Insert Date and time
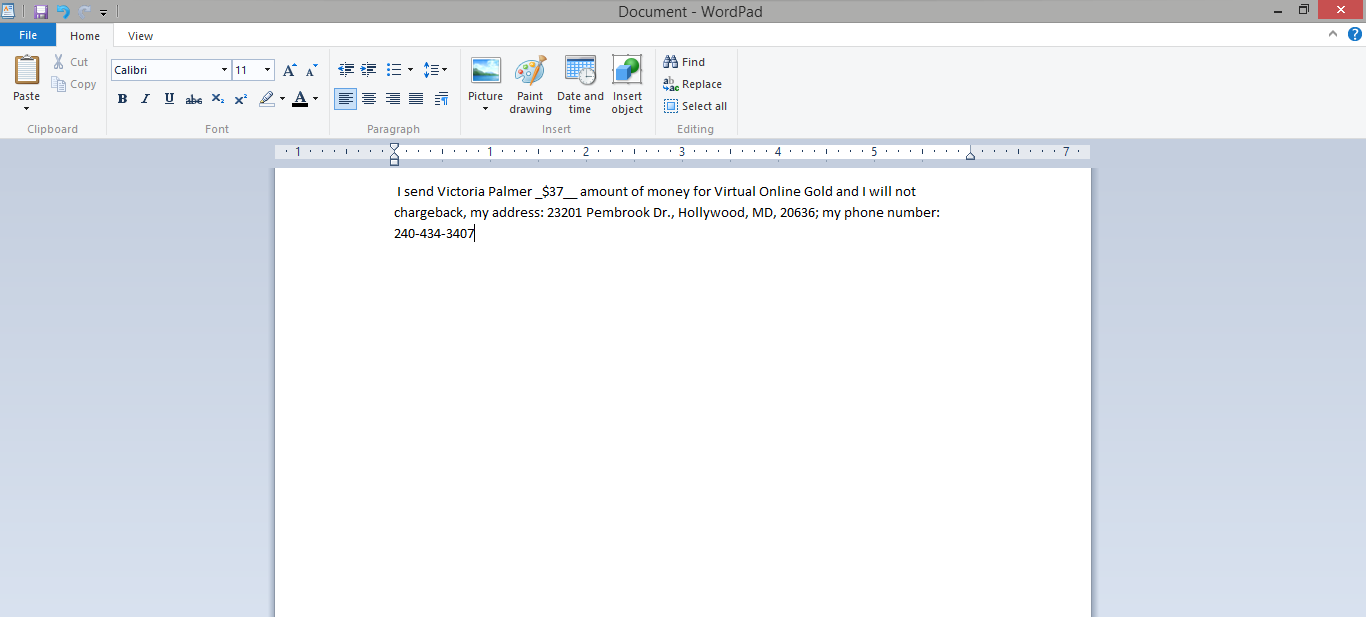This screenshot has width=1366, height=617. tap(580, 85)
